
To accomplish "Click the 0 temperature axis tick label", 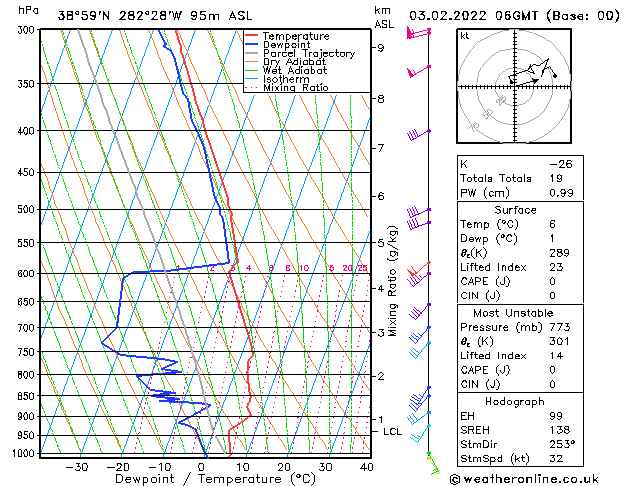I will tap(201, 467).
